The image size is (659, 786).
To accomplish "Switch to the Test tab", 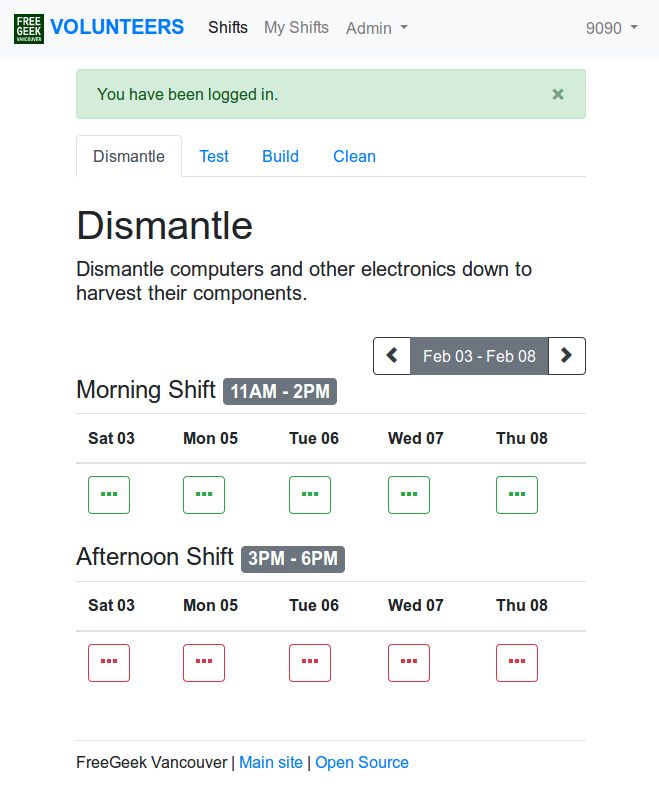I will [214, 156].
